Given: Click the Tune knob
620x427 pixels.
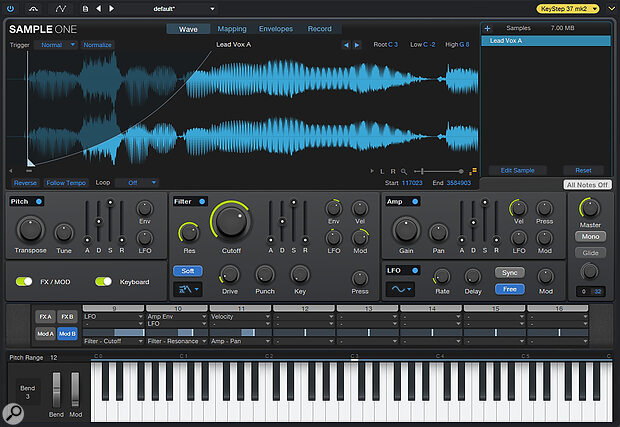Looking at the screenshot, I should point(64,232).
